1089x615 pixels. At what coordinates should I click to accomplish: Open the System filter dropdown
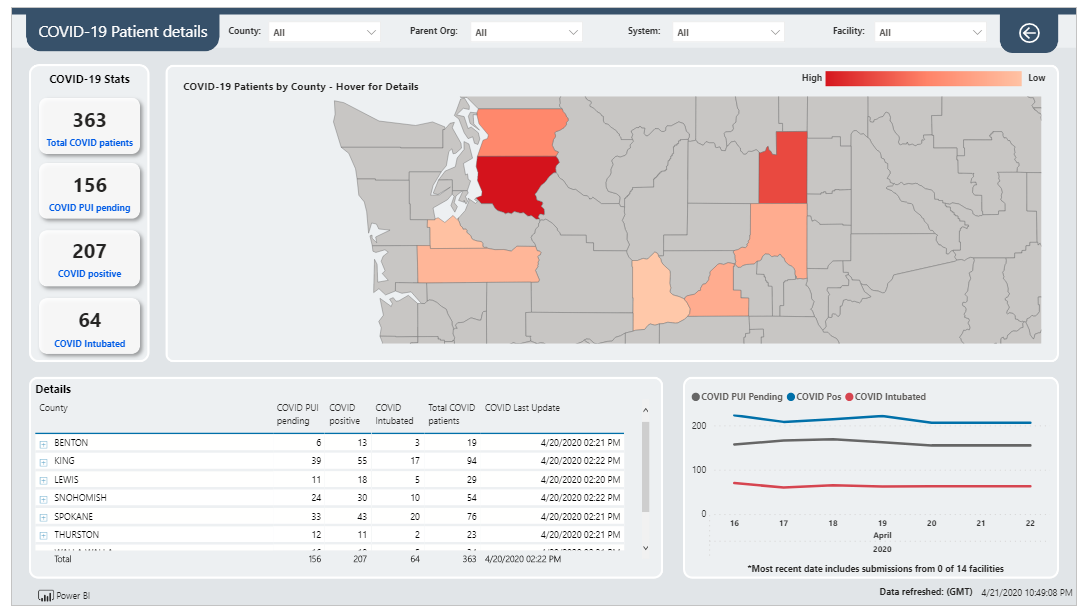(x=728, y=32)
